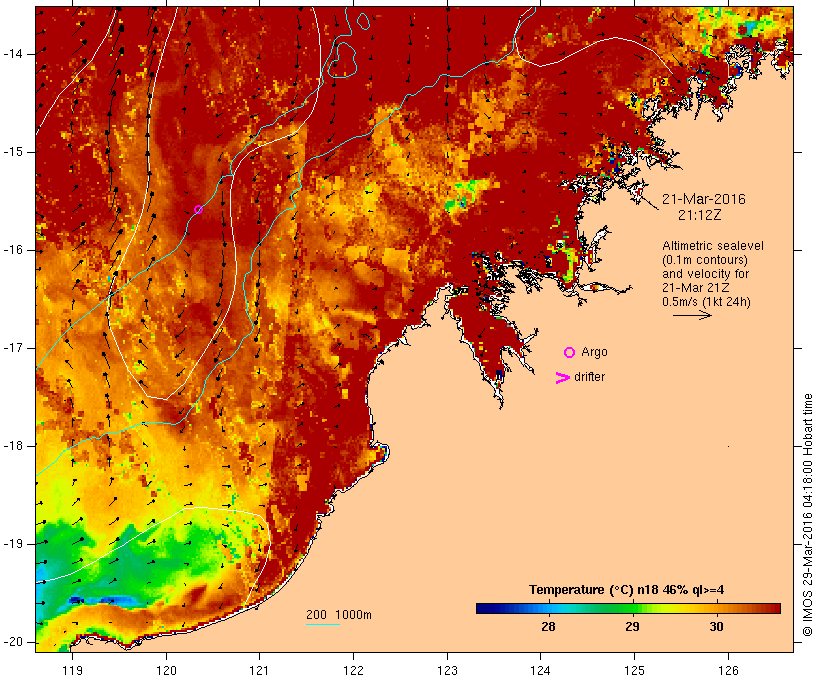
Task: Click longitude axis label '122'
Action: point(354,671)
